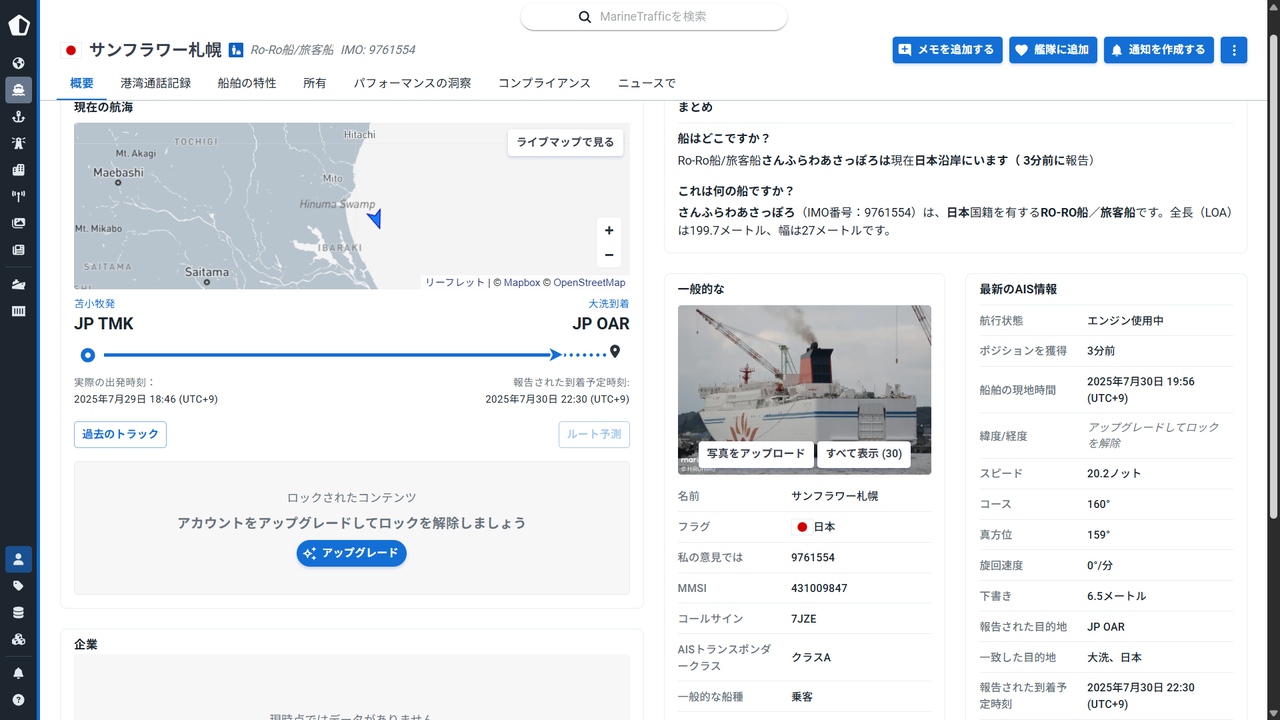Open the リーフレット attribution link
This screenshot has height=720, width=1280.
coord(454,283)
